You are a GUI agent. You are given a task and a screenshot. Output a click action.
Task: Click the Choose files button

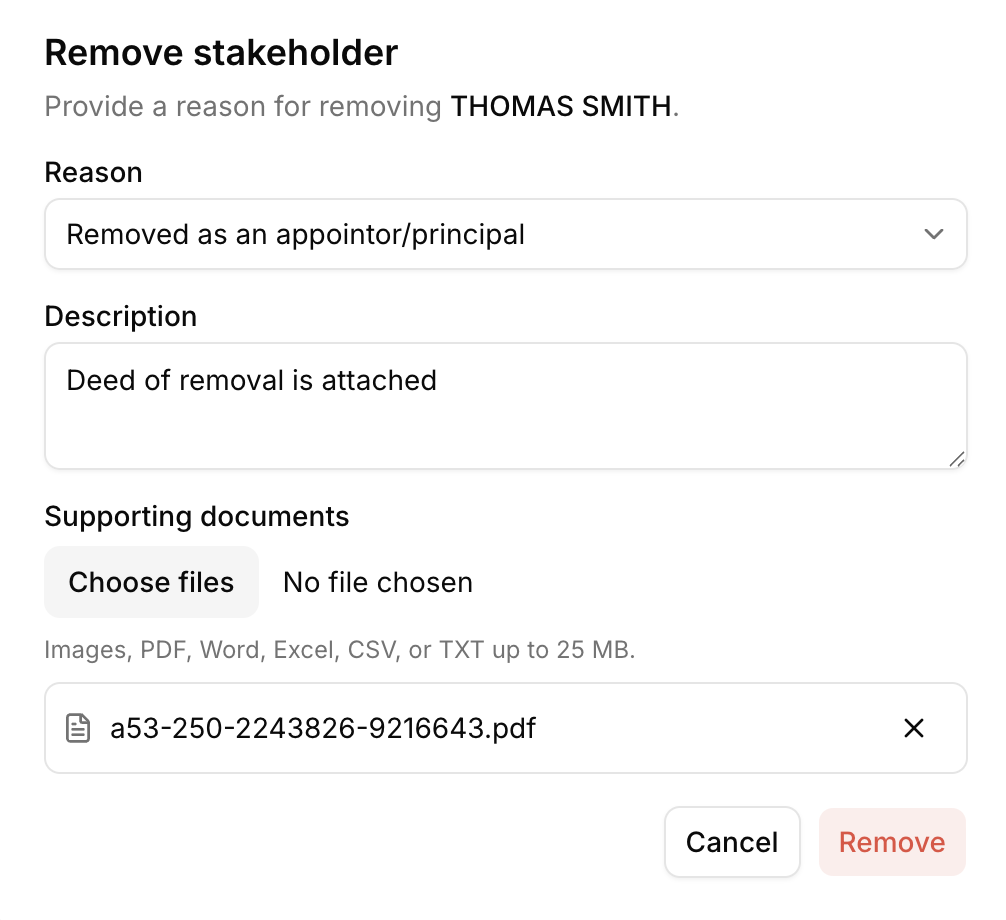coord(151,582)
